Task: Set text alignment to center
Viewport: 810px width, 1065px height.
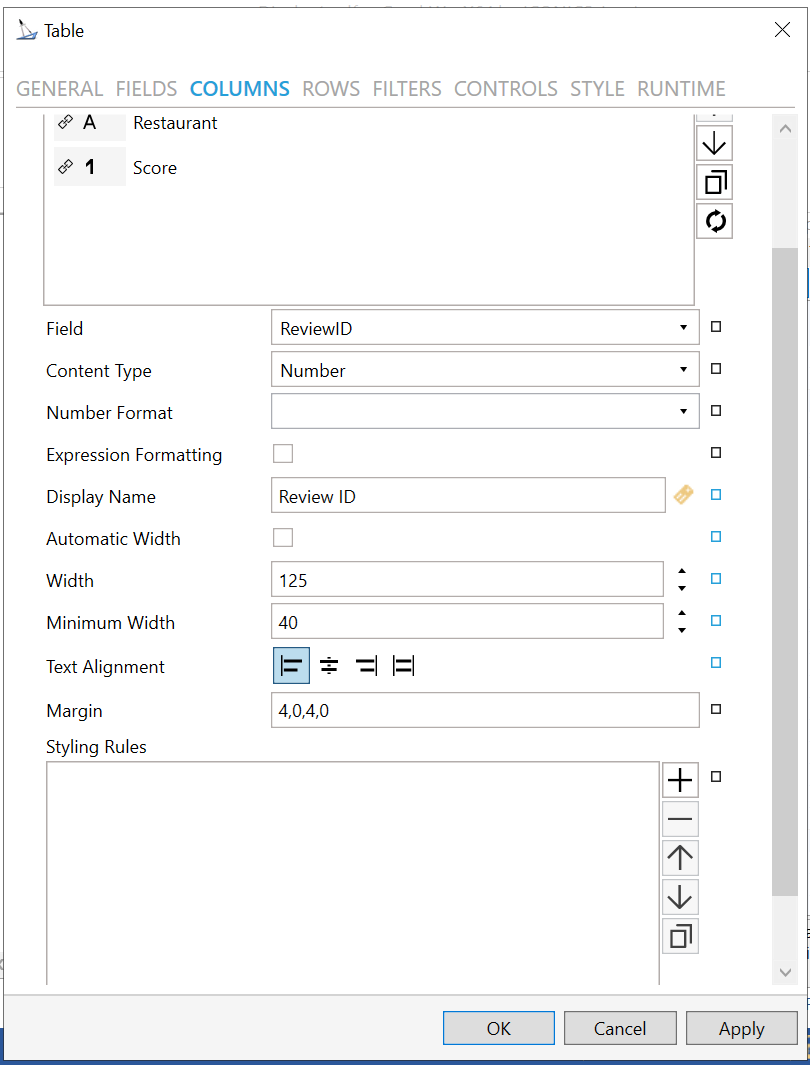Action: tap(329, 666)
